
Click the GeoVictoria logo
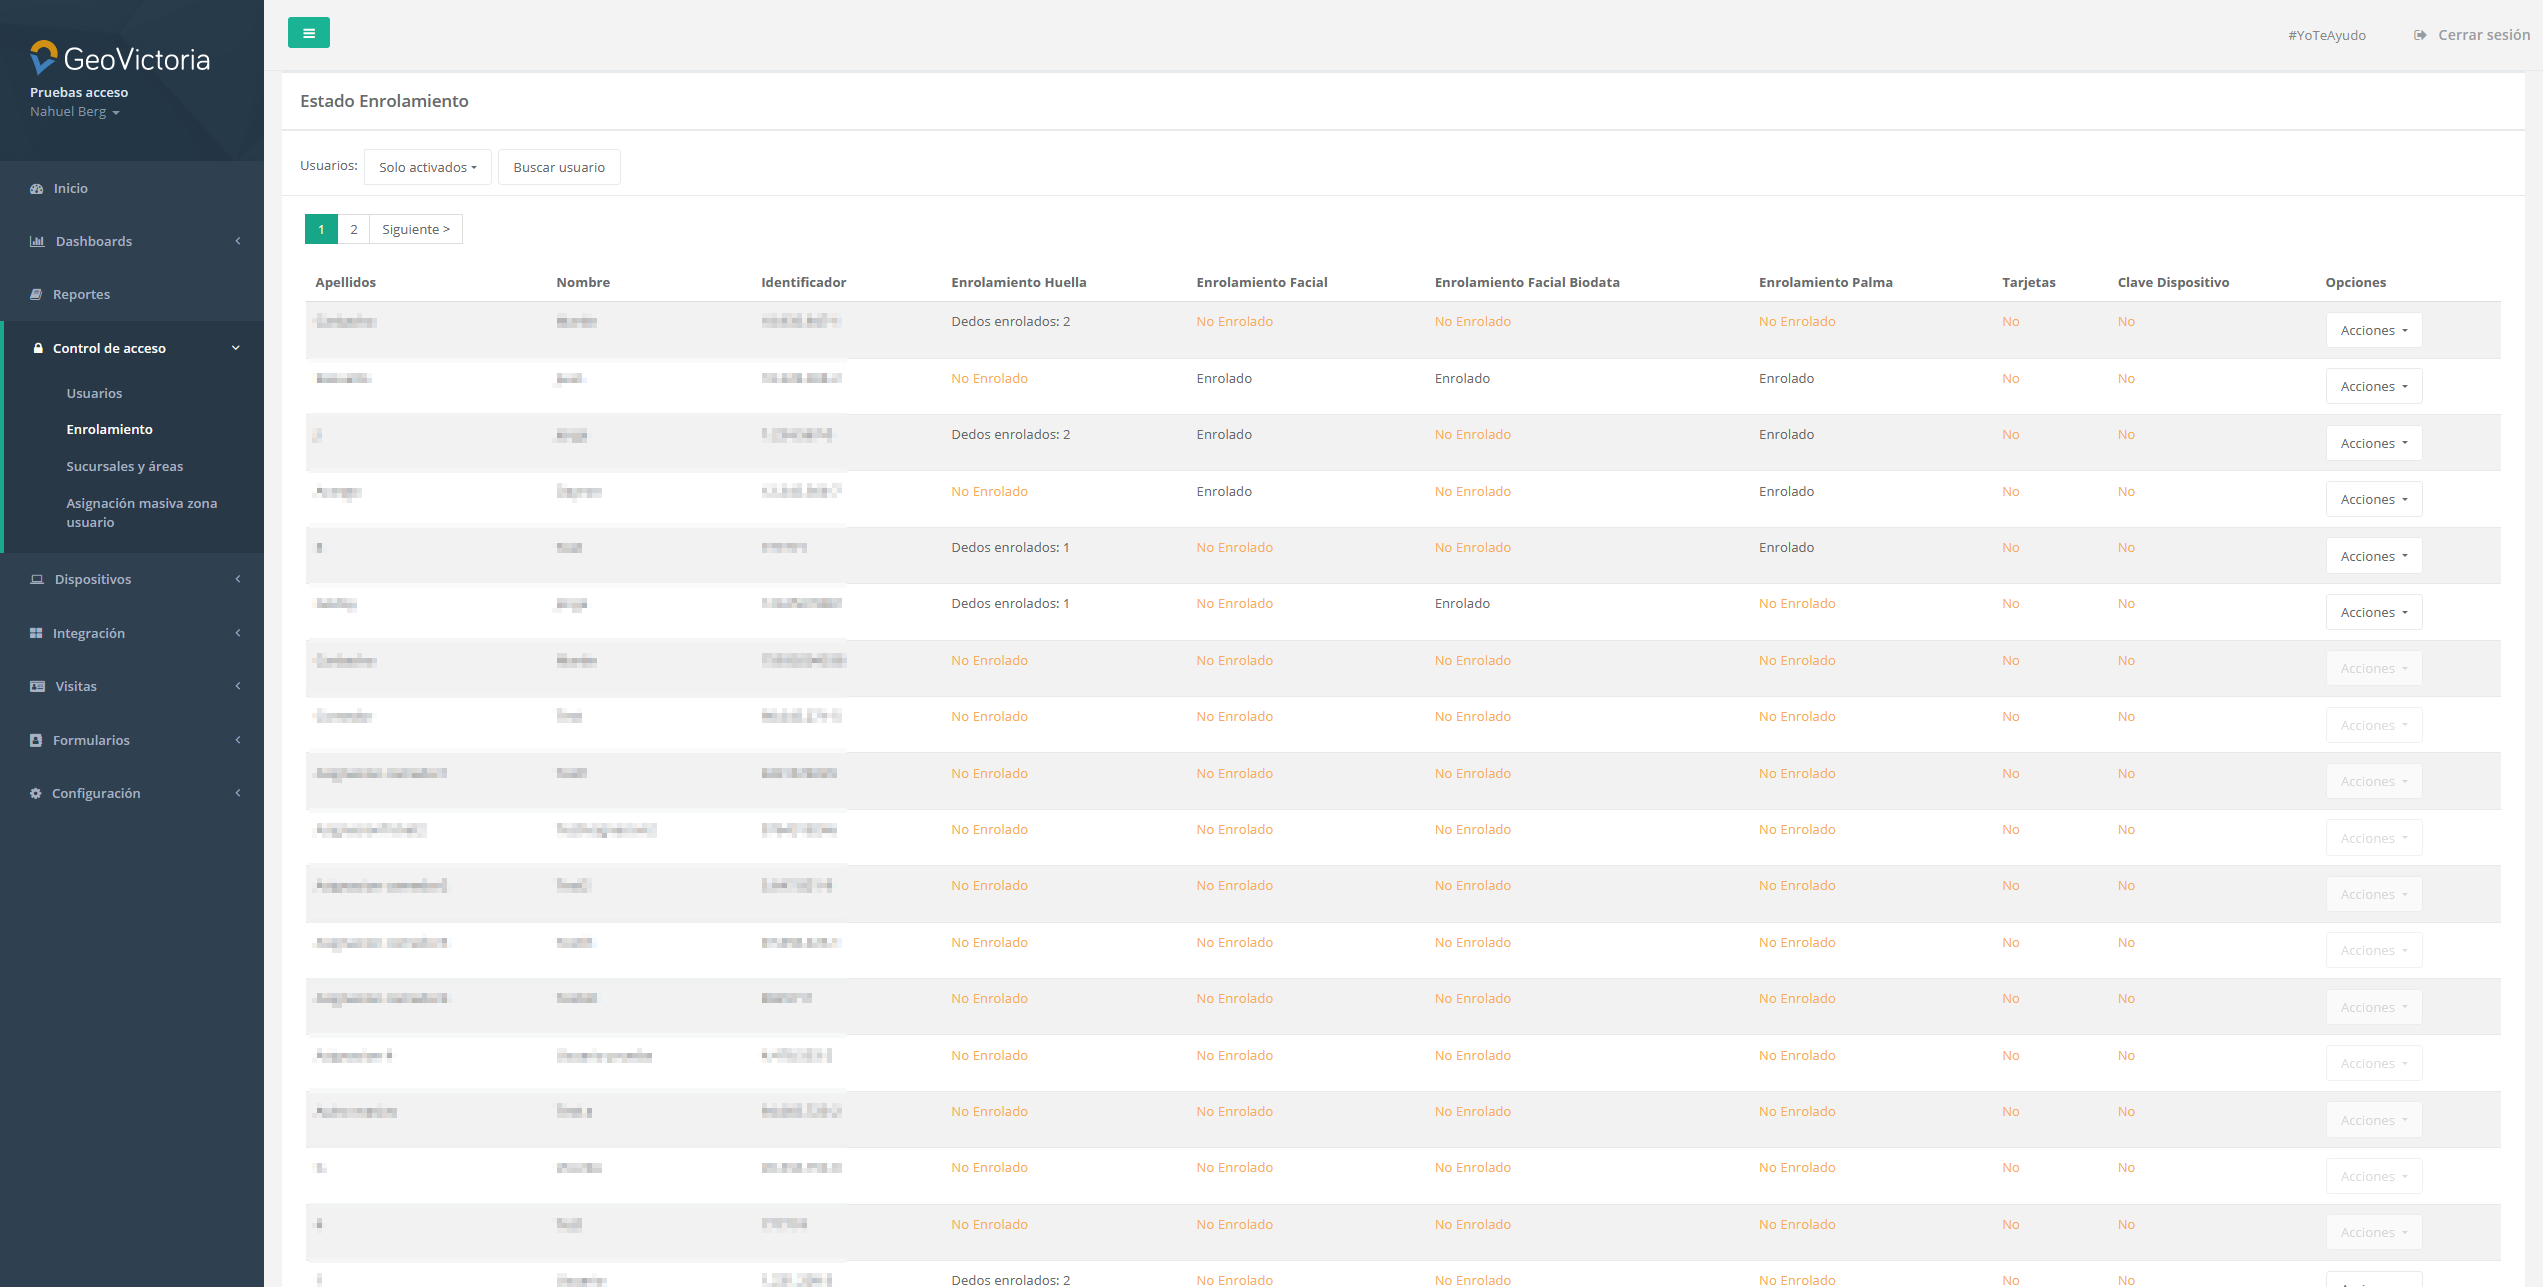(x=120, y=59)
